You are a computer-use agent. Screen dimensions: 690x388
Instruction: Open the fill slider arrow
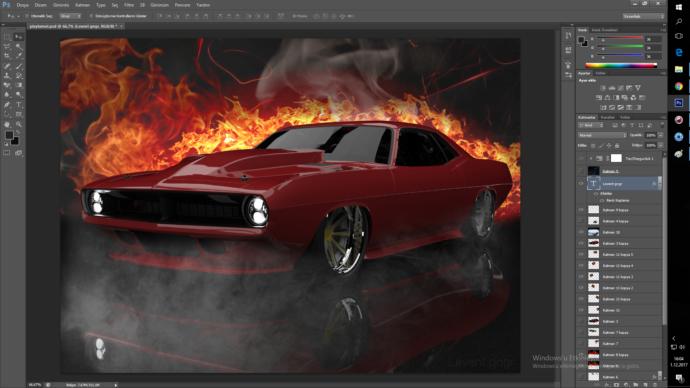point(660,145)
